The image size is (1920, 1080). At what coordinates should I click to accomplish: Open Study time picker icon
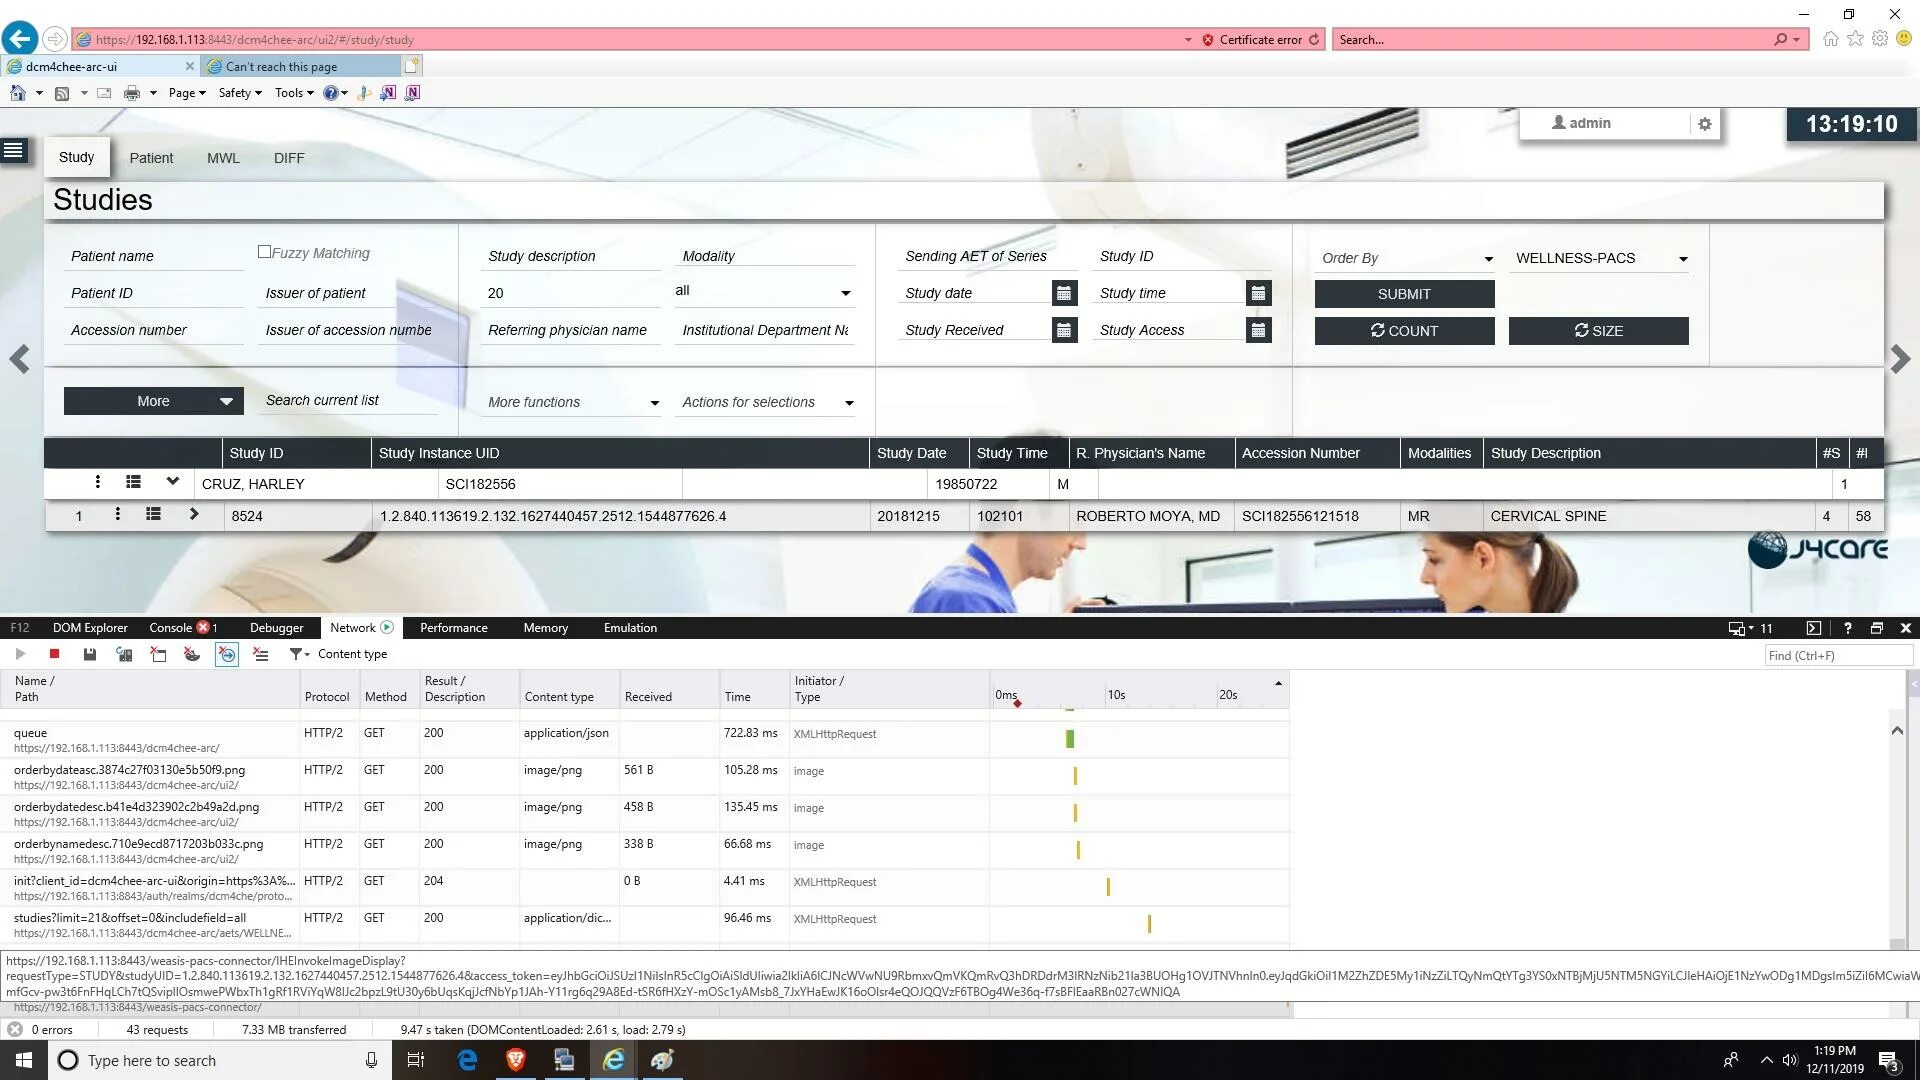(1259, 293)
